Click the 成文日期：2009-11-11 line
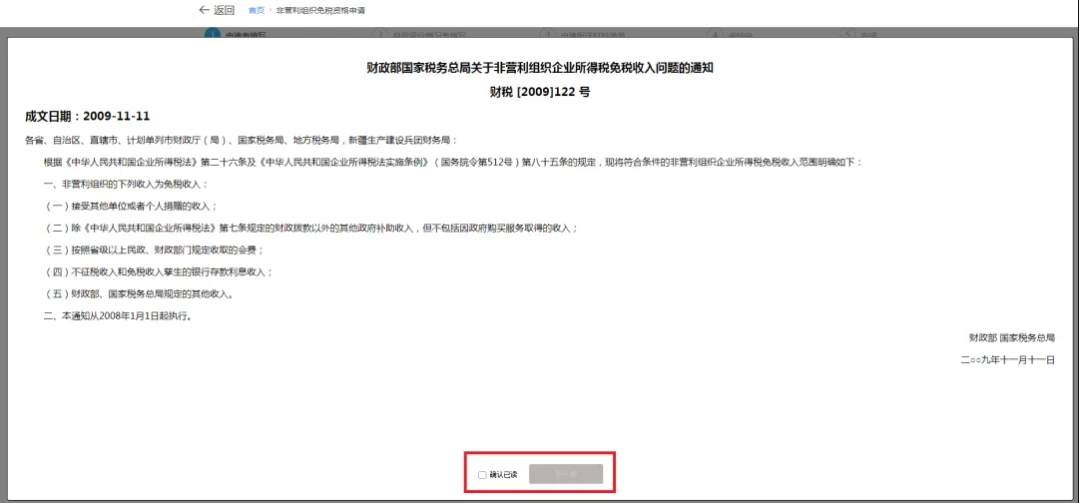This screenshot has height=504, width=1080. click(x=87, y=116)
